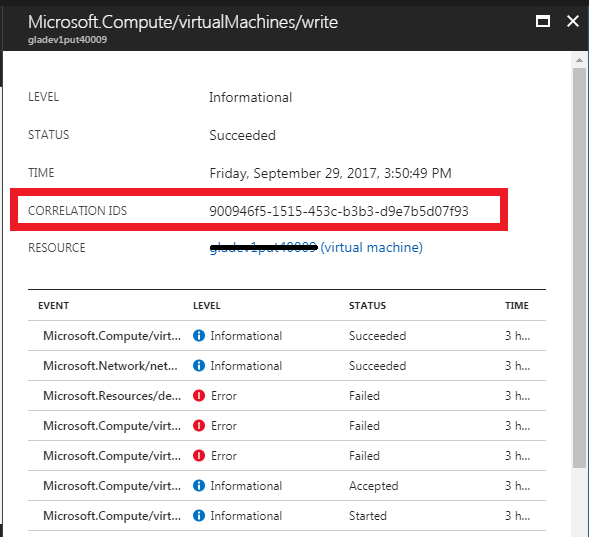This screenshot has height=537, width=589.
Task: Click the CORRELATION IDS label
Action: point(78,211)
